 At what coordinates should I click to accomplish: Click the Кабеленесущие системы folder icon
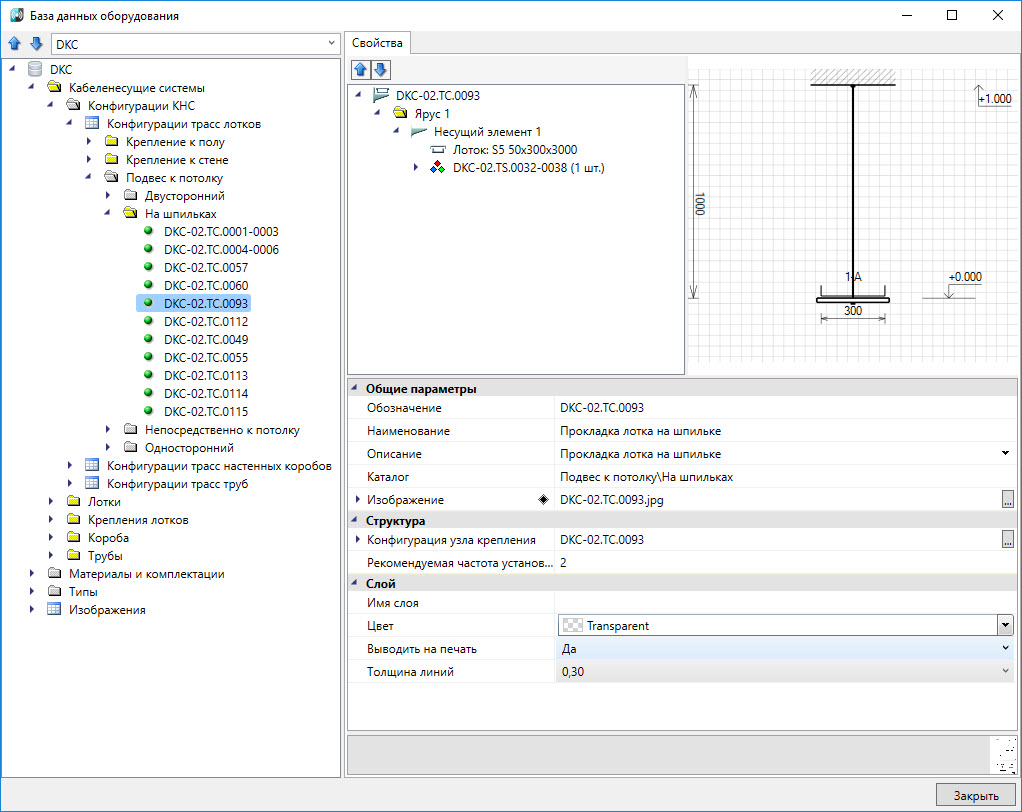[x=54, y=87]
